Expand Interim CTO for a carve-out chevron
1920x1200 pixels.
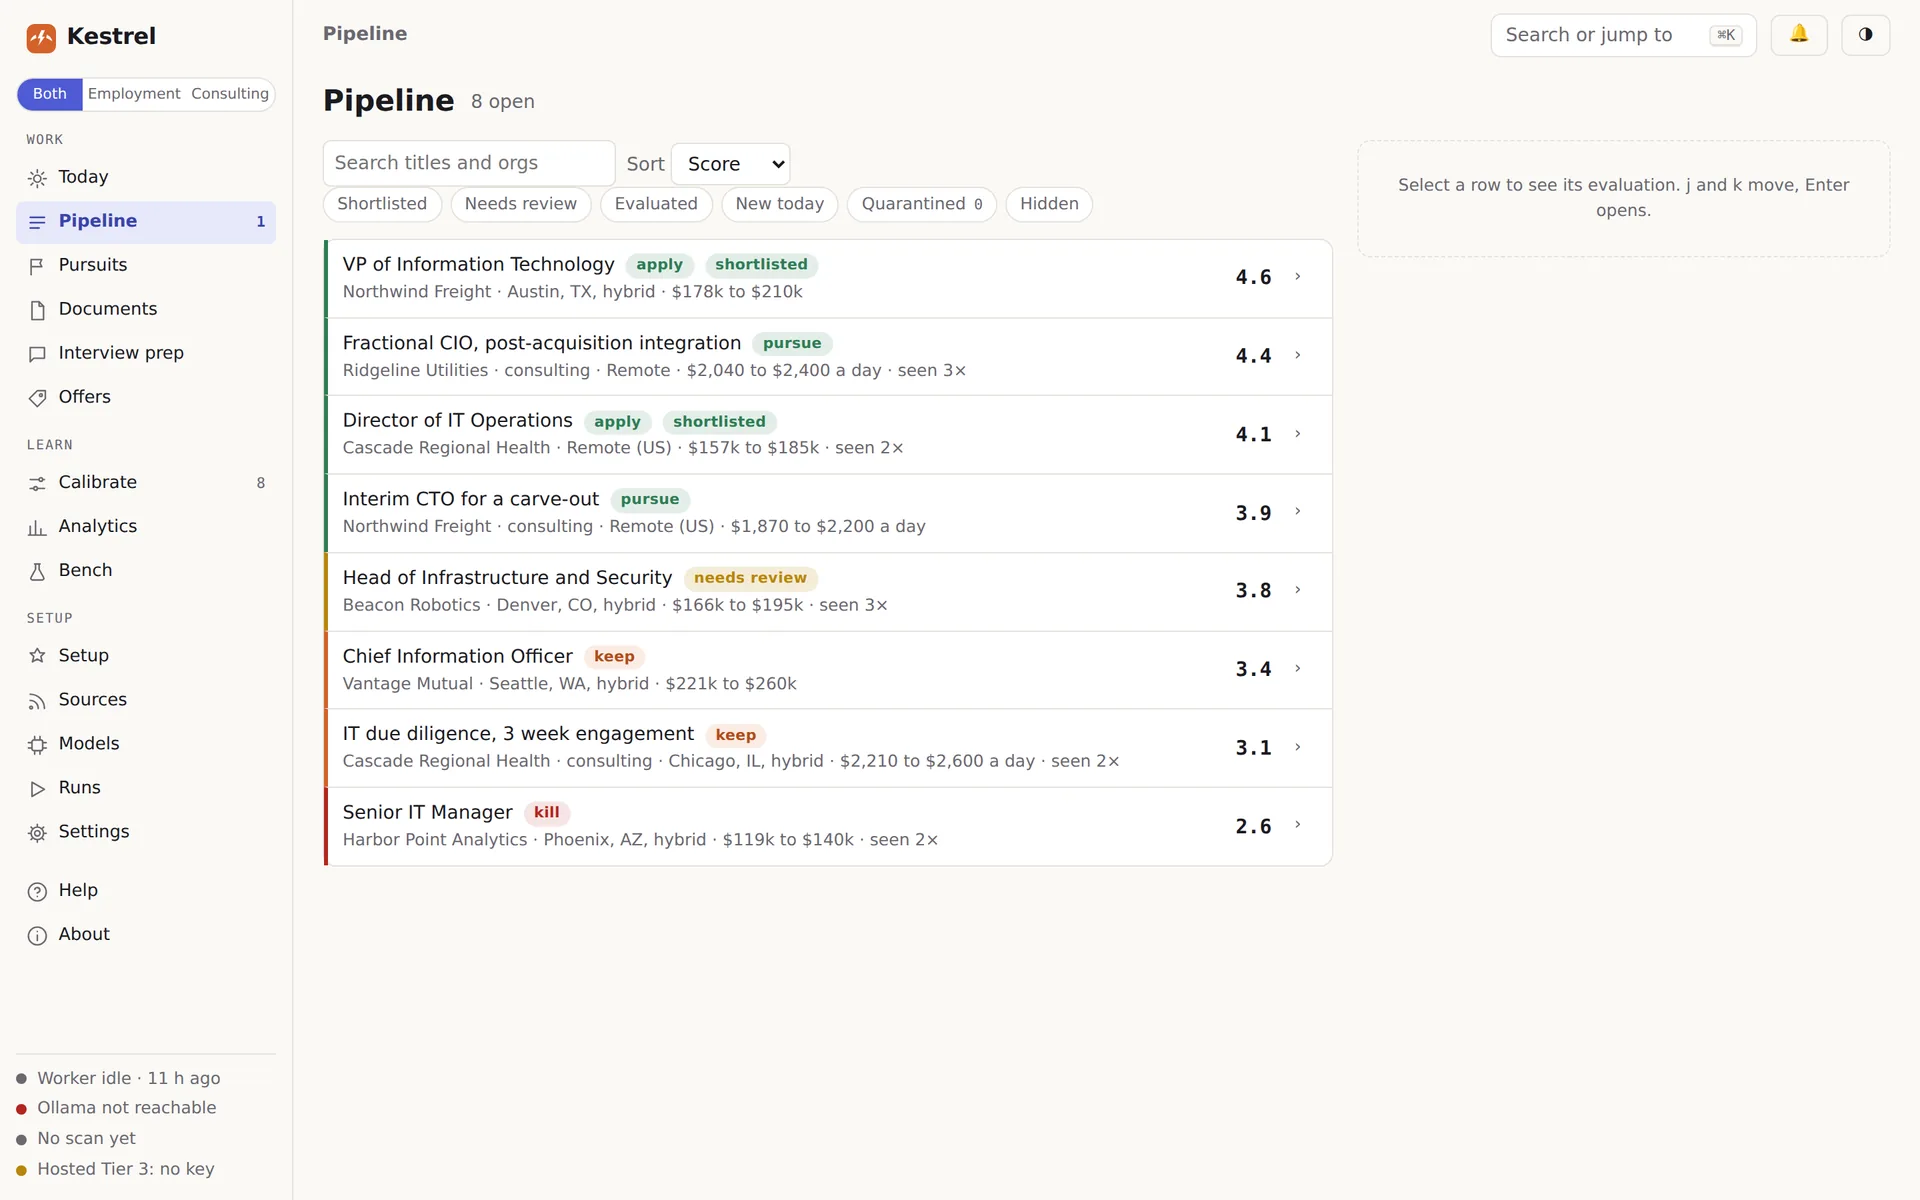pyautogui.click(x=1298, y=512)
